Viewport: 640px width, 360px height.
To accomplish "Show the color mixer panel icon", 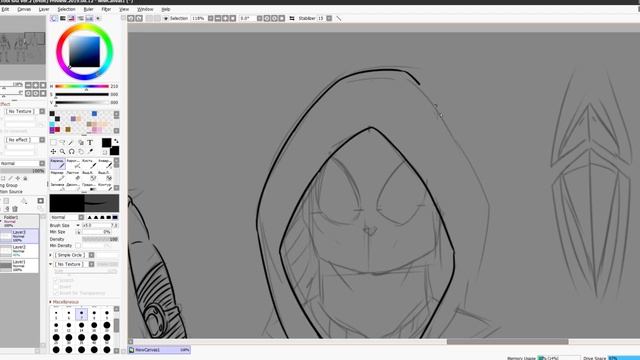I will (x=80, y=18).
